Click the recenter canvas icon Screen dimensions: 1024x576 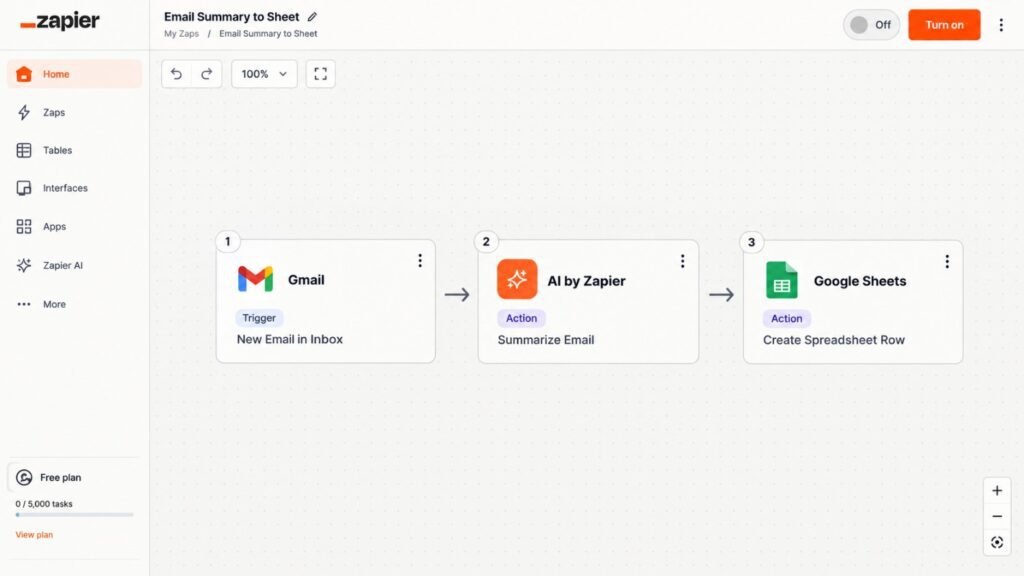997,542
